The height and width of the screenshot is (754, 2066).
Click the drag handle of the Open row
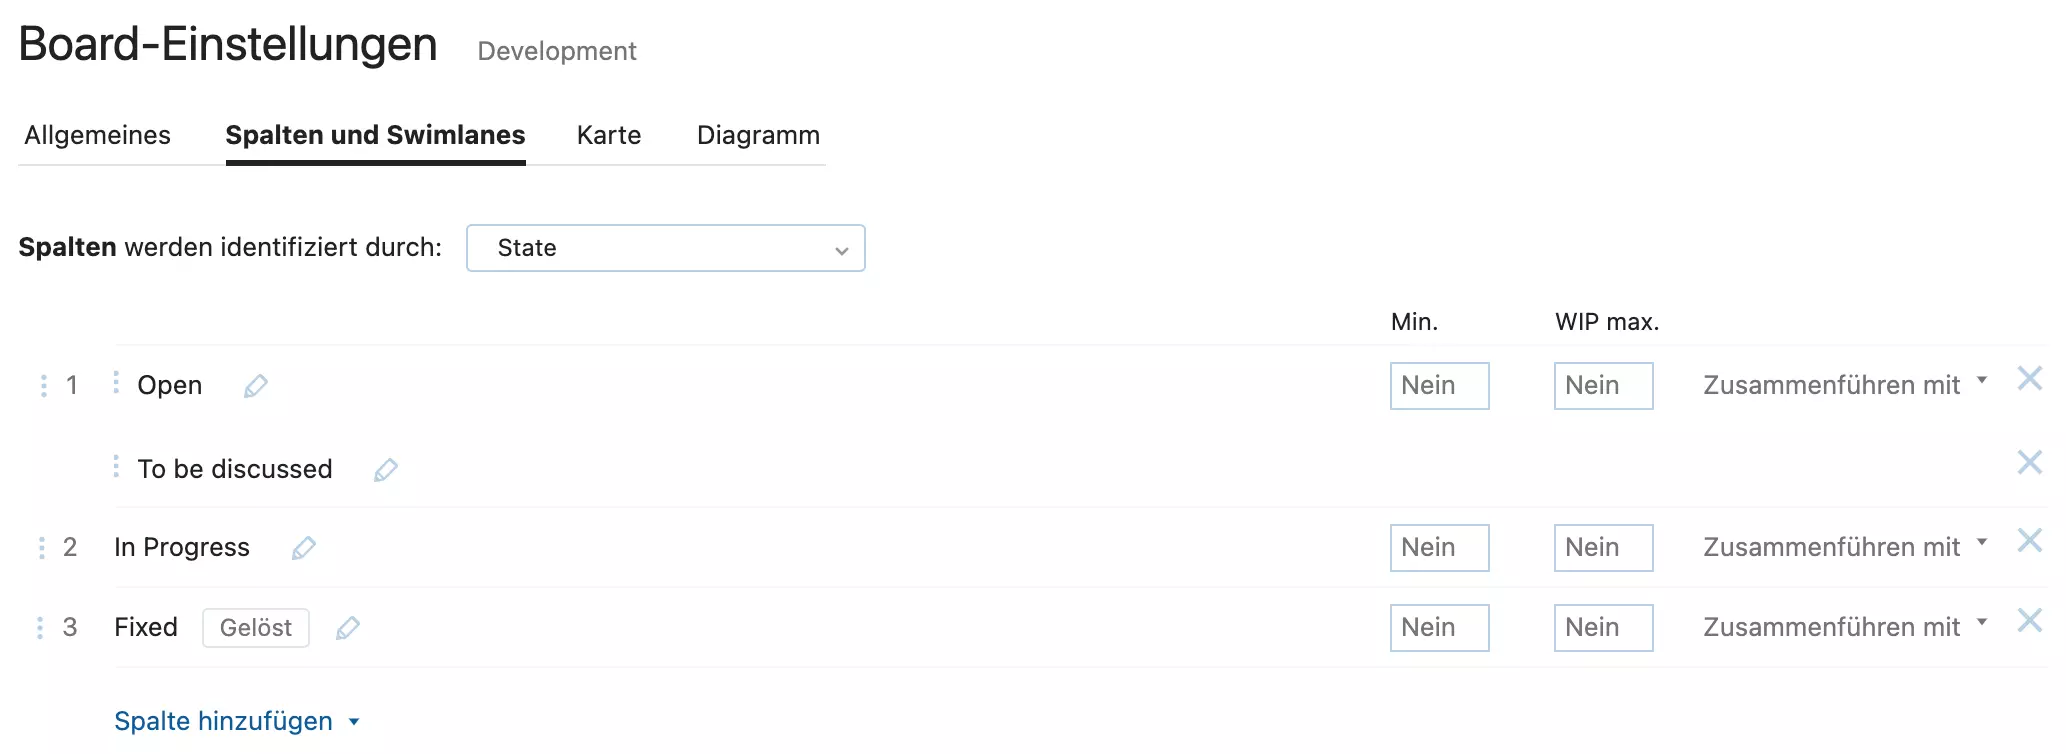pyautogui.click(x=42, y=385)
